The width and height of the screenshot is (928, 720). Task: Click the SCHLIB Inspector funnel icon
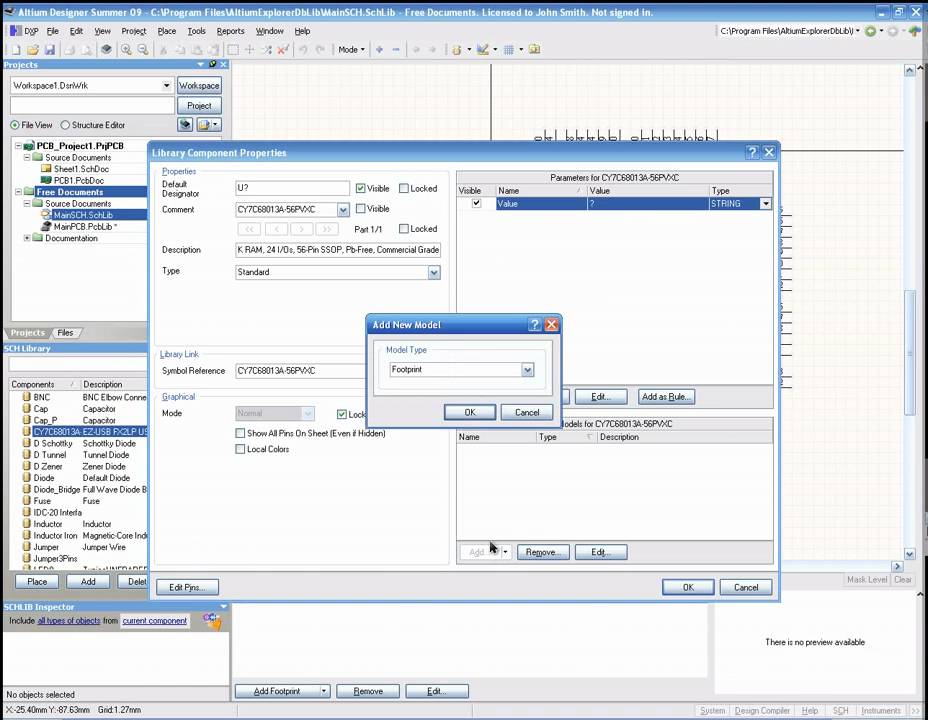coord(212,621)
